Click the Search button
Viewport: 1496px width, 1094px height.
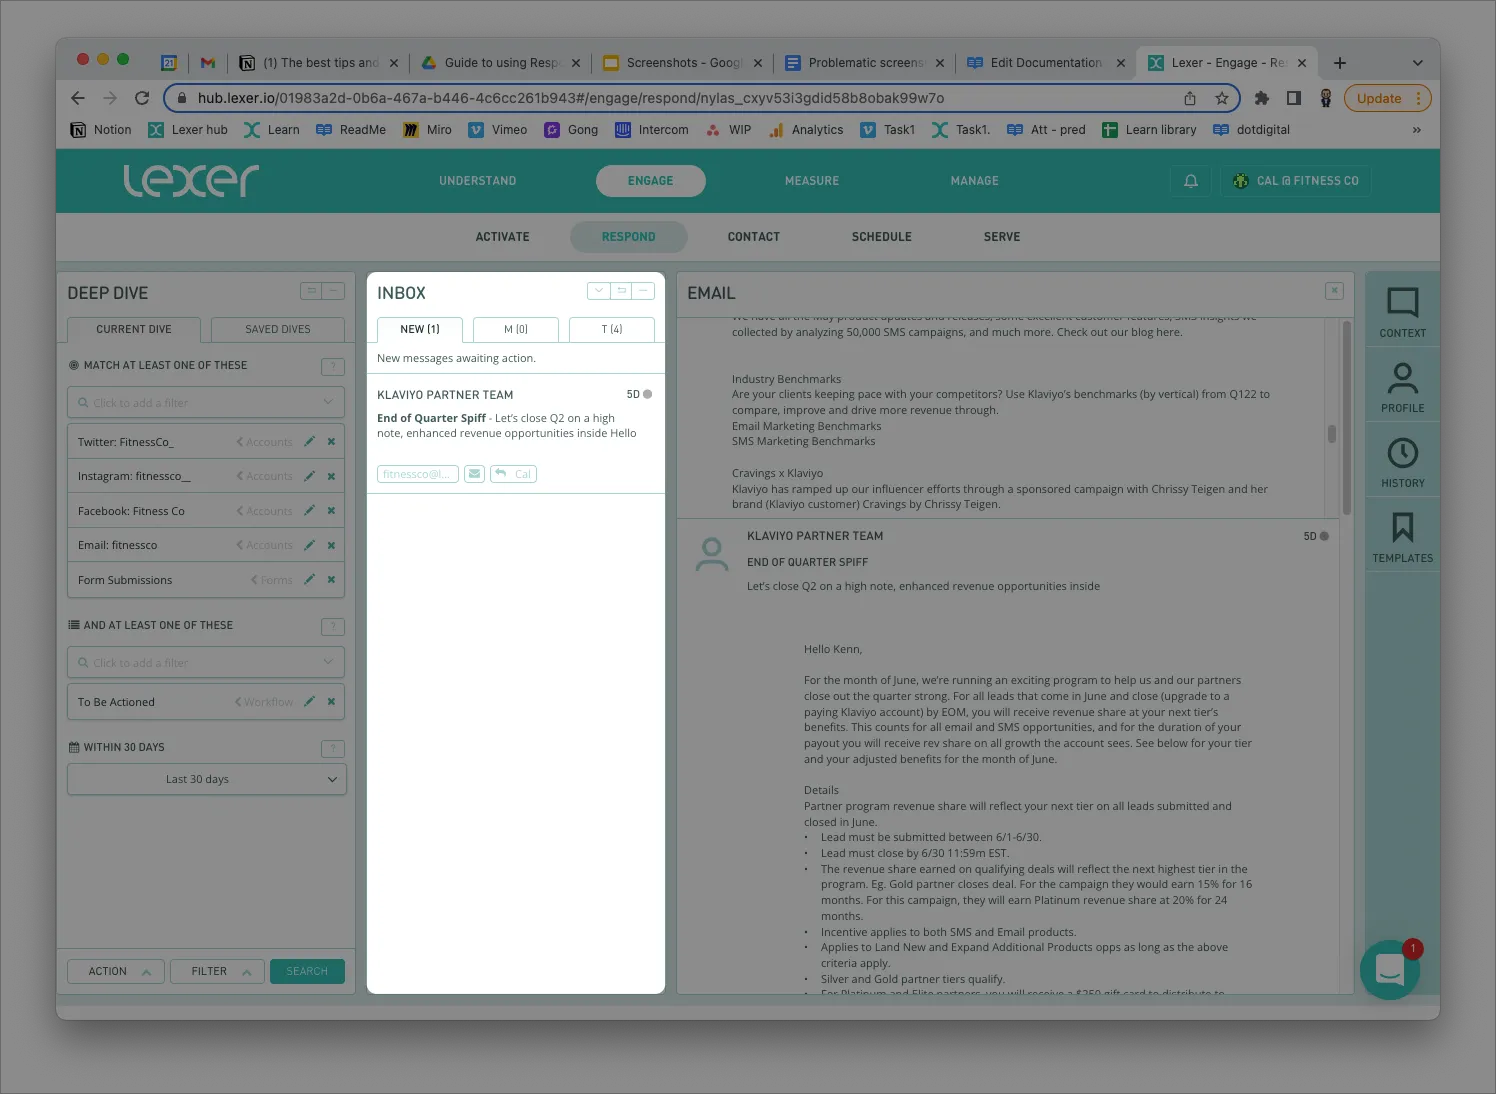coord(307,971)
